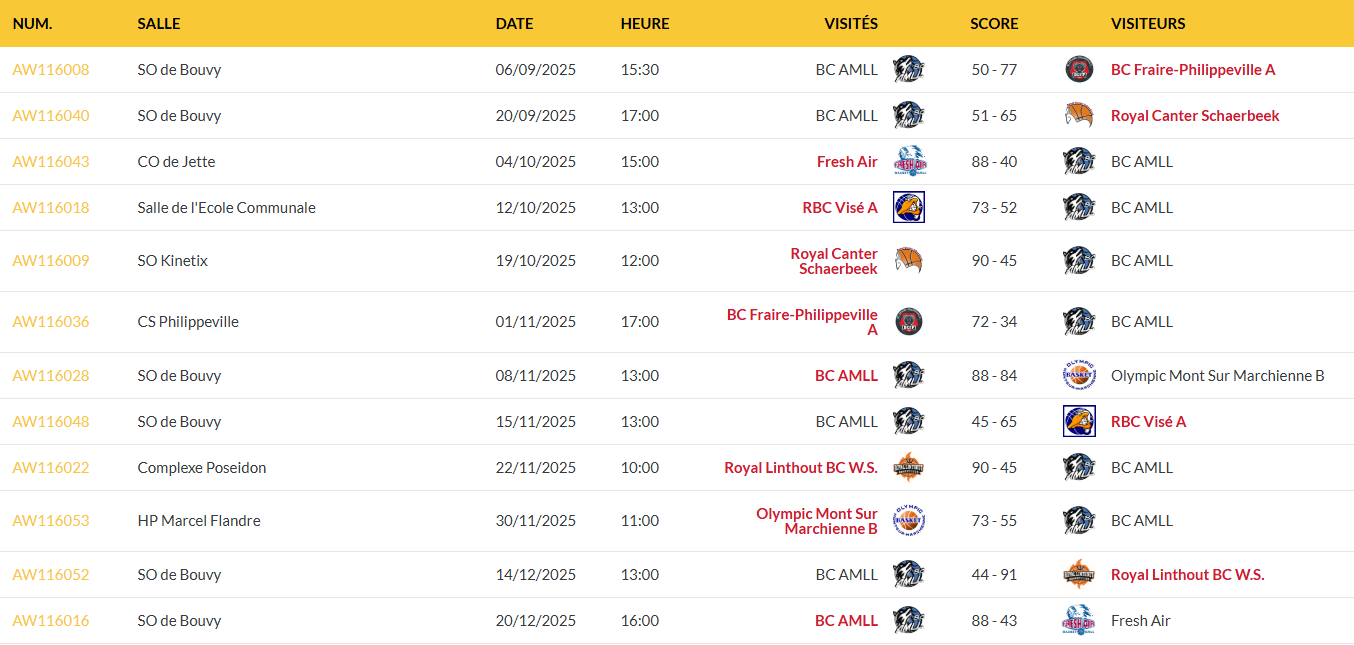Open match number AW116009 link
The width and height of the screenshot is (1354, 645).
tap(51, 261)
